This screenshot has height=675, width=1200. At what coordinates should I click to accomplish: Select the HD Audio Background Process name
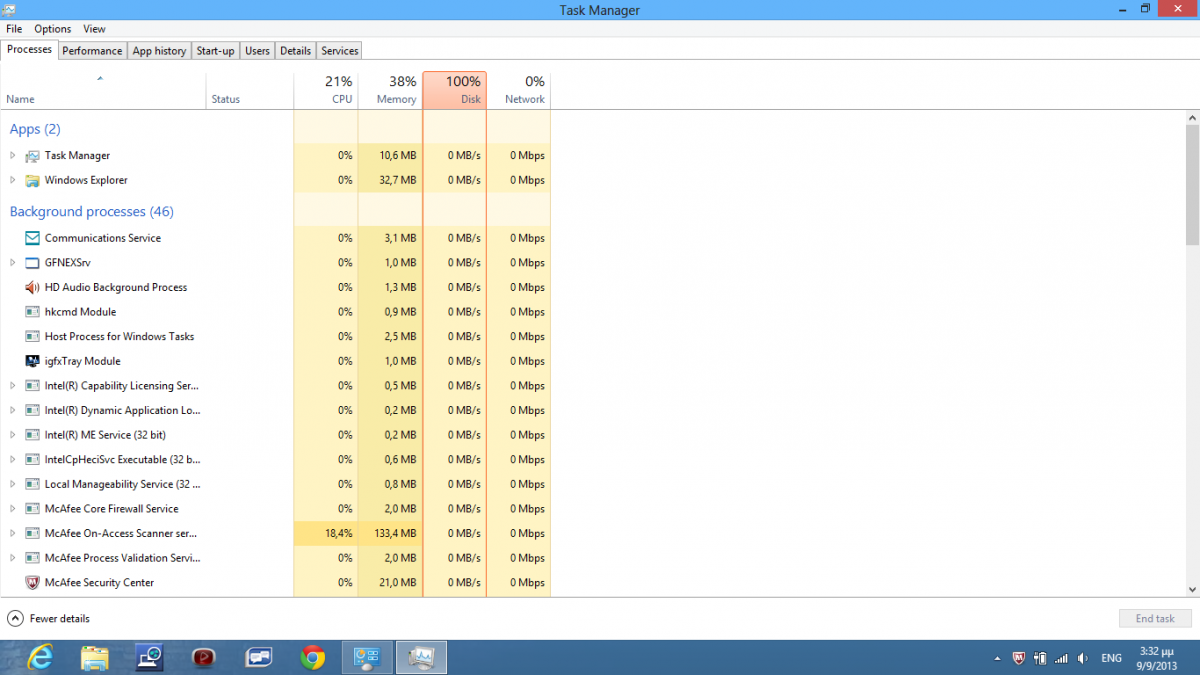[116, 287]
